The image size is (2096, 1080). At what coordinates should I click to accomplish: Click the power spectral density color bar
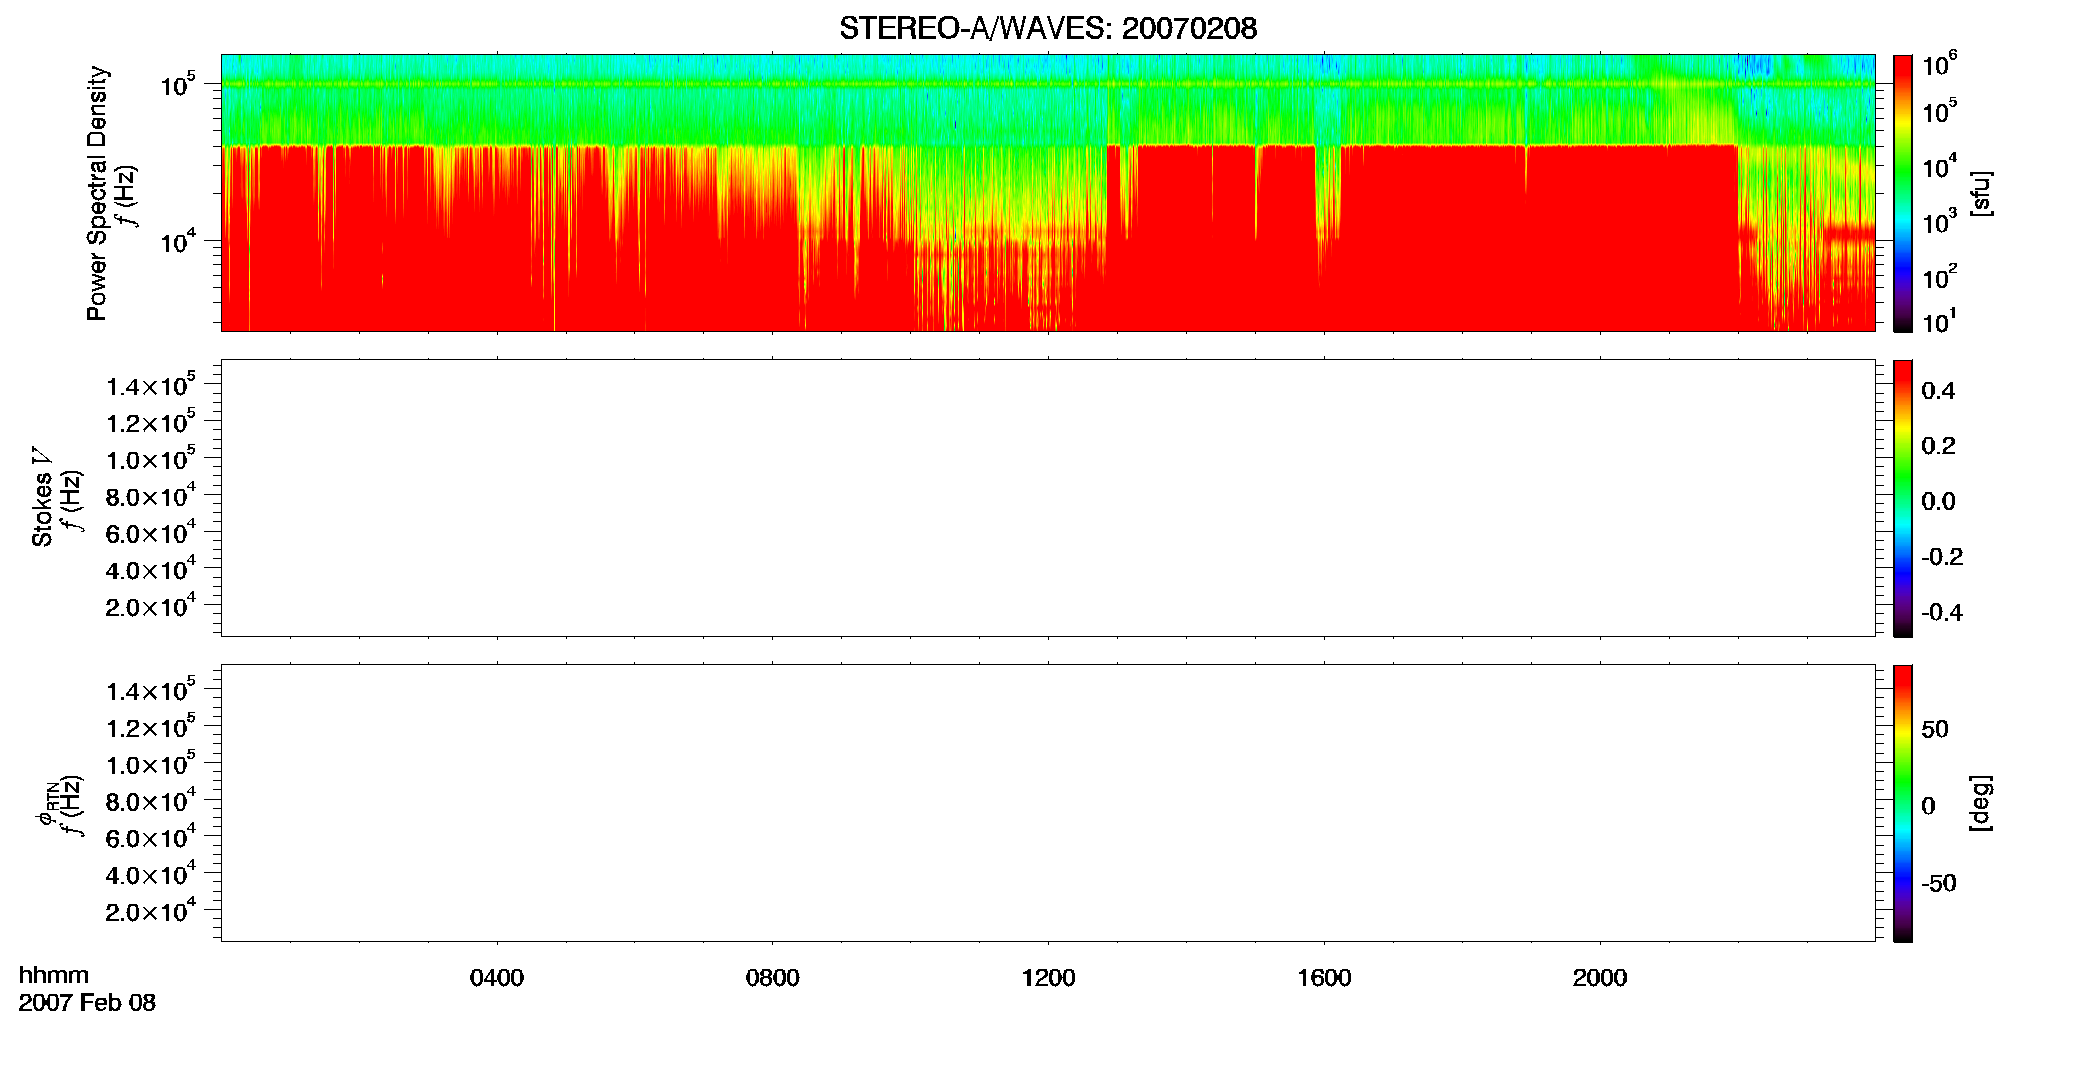click(1903, 193)
